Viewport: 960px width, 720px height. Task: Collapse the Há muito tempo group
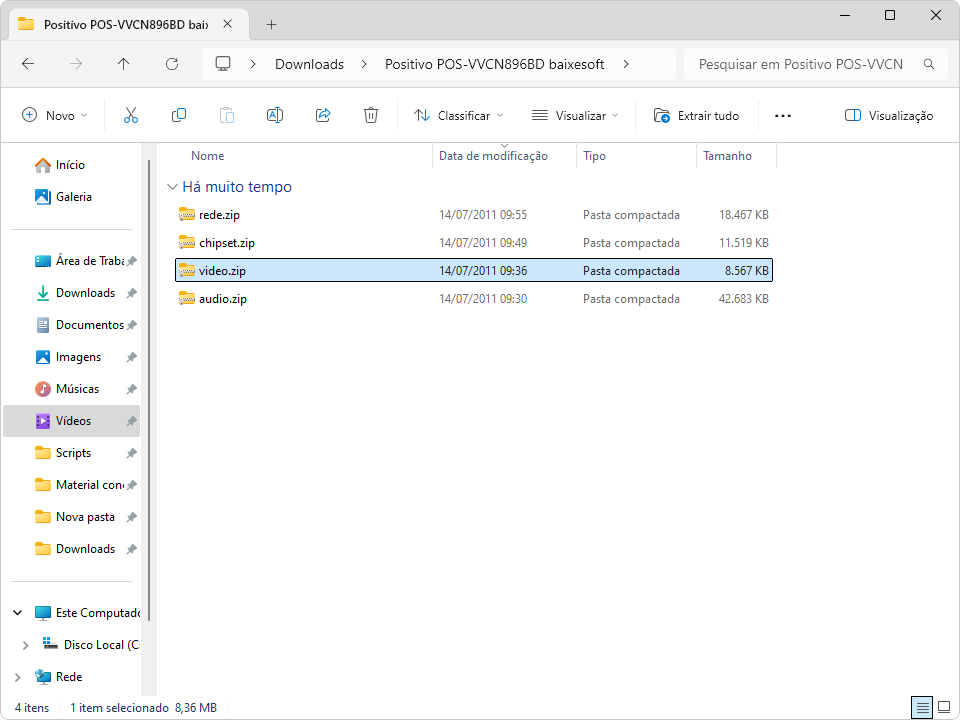pos(173,187)
